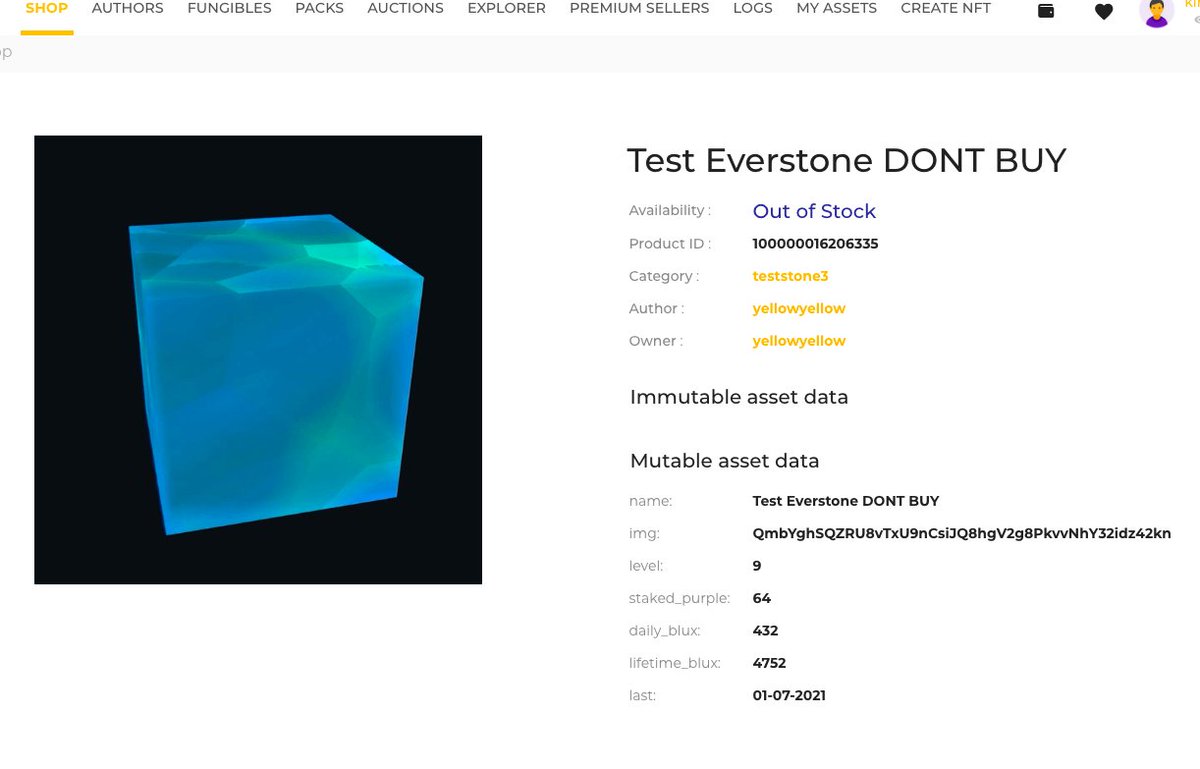Click the favorites heart icon

(x=1104, y=12)
